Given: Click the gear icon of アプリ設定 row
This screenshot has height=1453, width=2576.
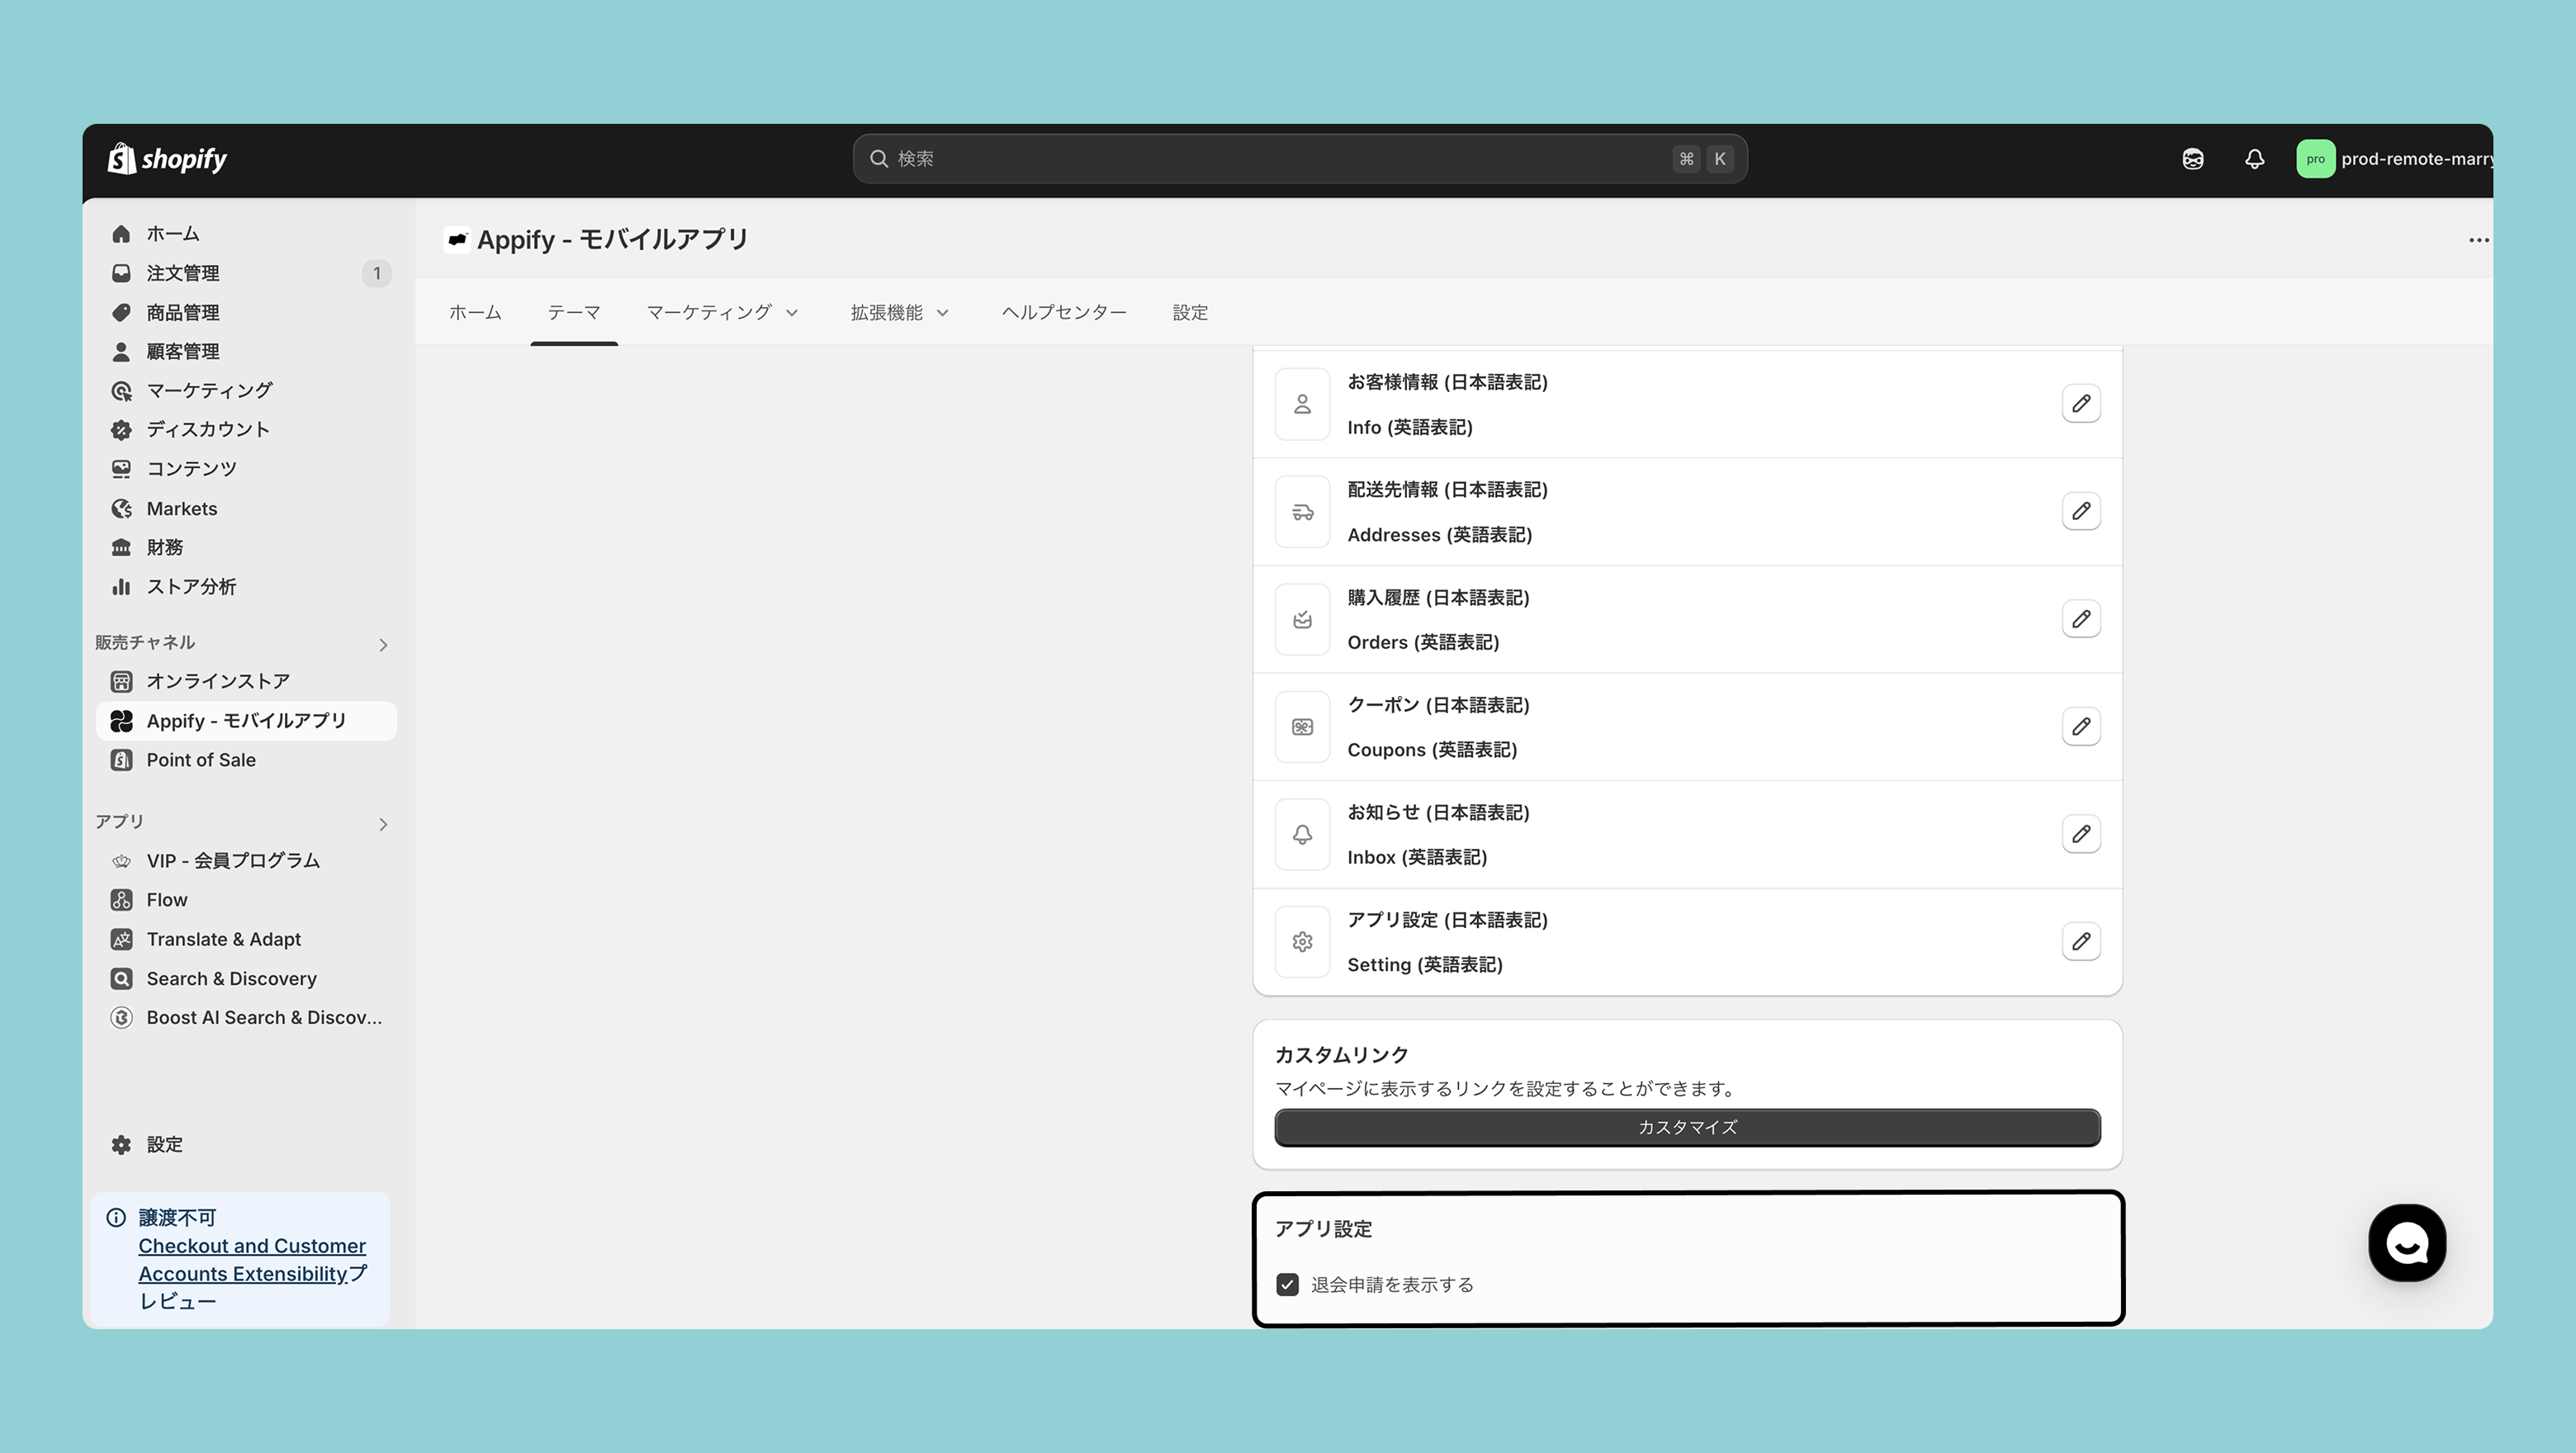Looking at the screenshot, I should (x=1302, y=942).
